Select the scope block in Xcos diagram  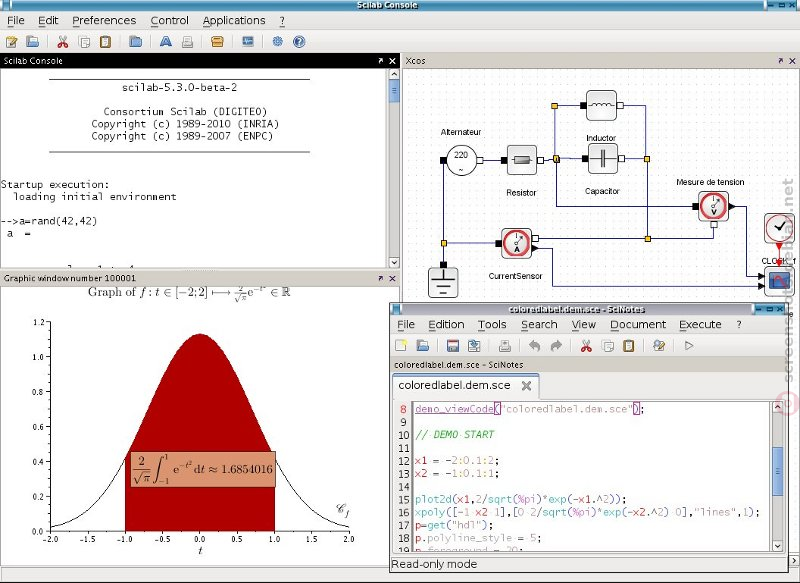(x=780, y=281)
